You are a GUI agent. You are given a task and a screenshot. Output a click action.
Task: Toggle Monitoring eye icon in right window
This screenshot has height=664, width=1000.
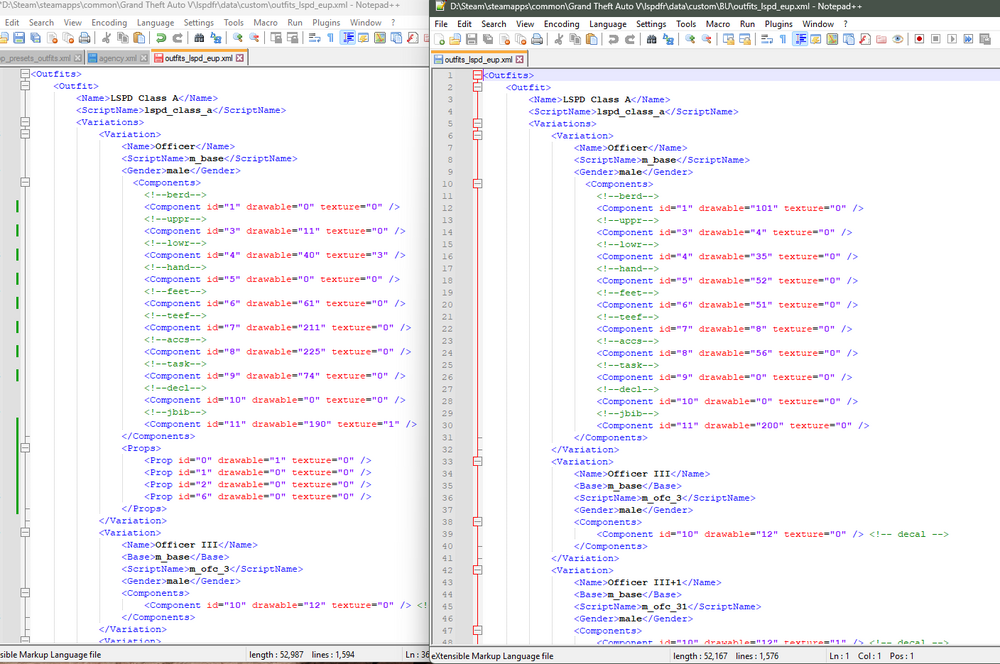tap(898, 40)
